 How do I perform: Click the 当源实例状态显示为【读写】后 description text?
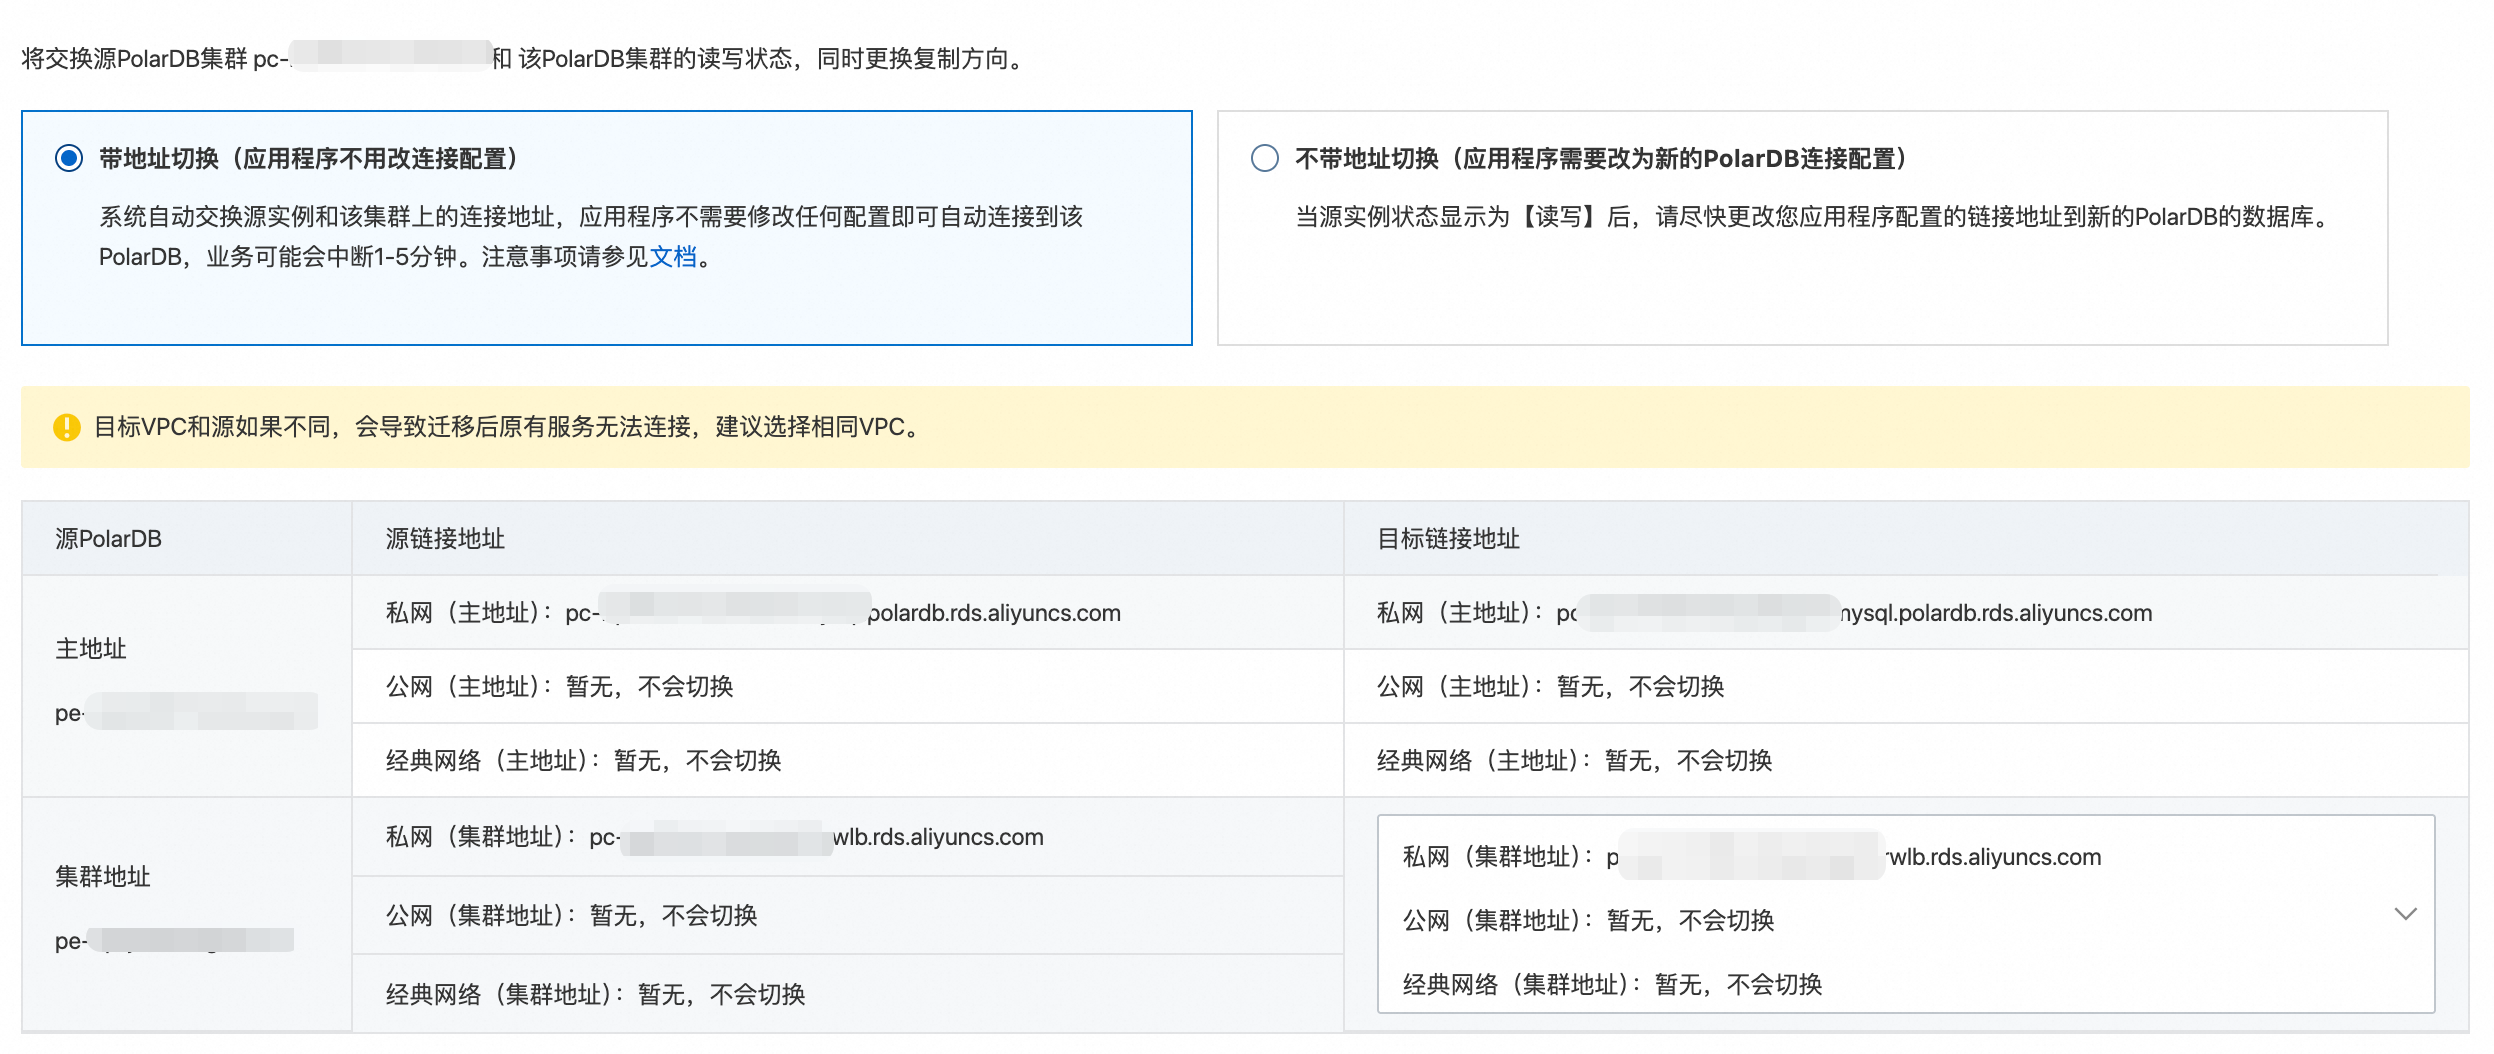(1815, 217)
